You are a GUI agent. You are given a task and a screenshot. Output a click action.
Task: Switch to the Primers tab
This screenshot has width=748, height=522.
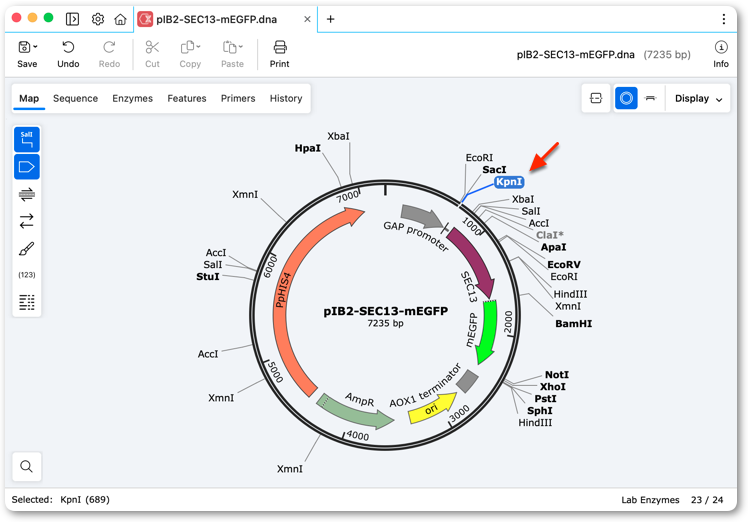[x=238, y=98]
